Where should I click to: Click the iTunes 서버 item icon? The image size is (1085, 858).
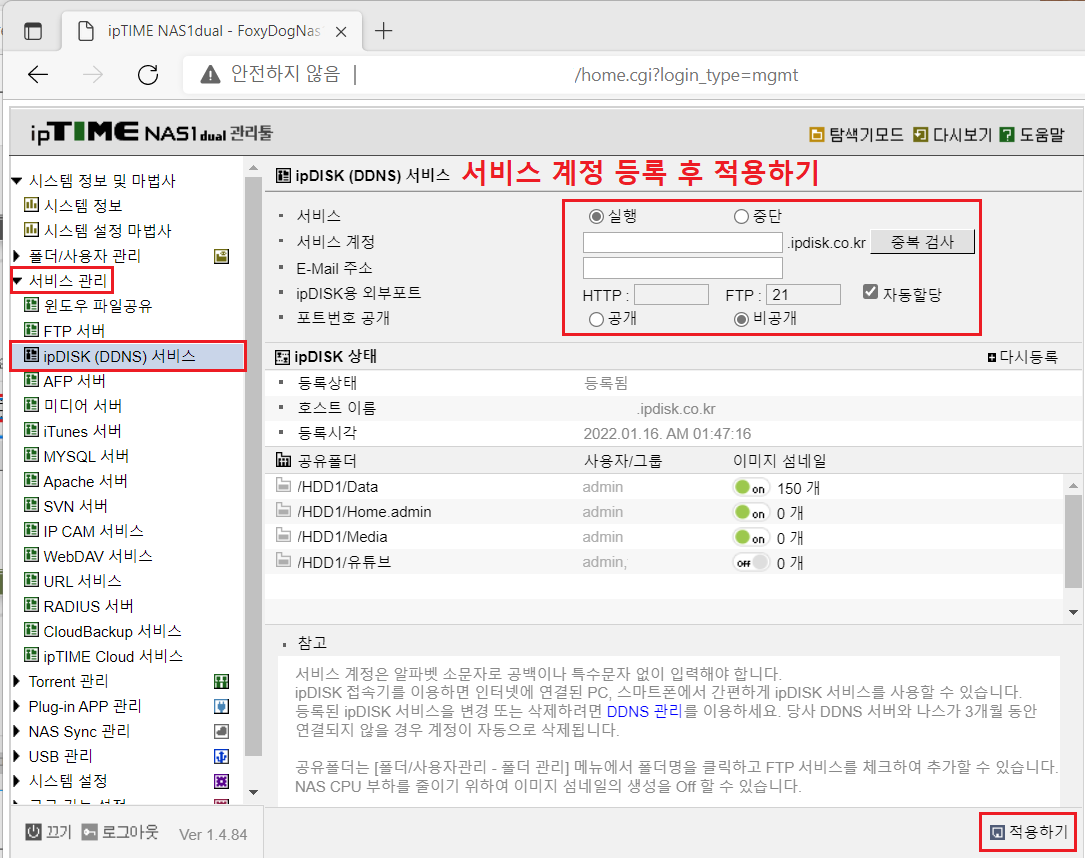31,430
